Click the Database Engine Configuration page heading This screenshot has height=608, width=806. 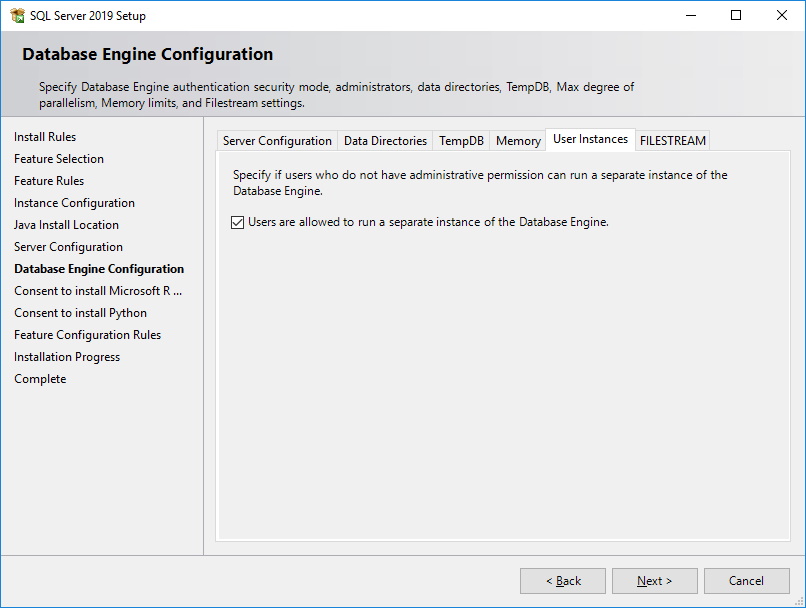pos(148,54)
